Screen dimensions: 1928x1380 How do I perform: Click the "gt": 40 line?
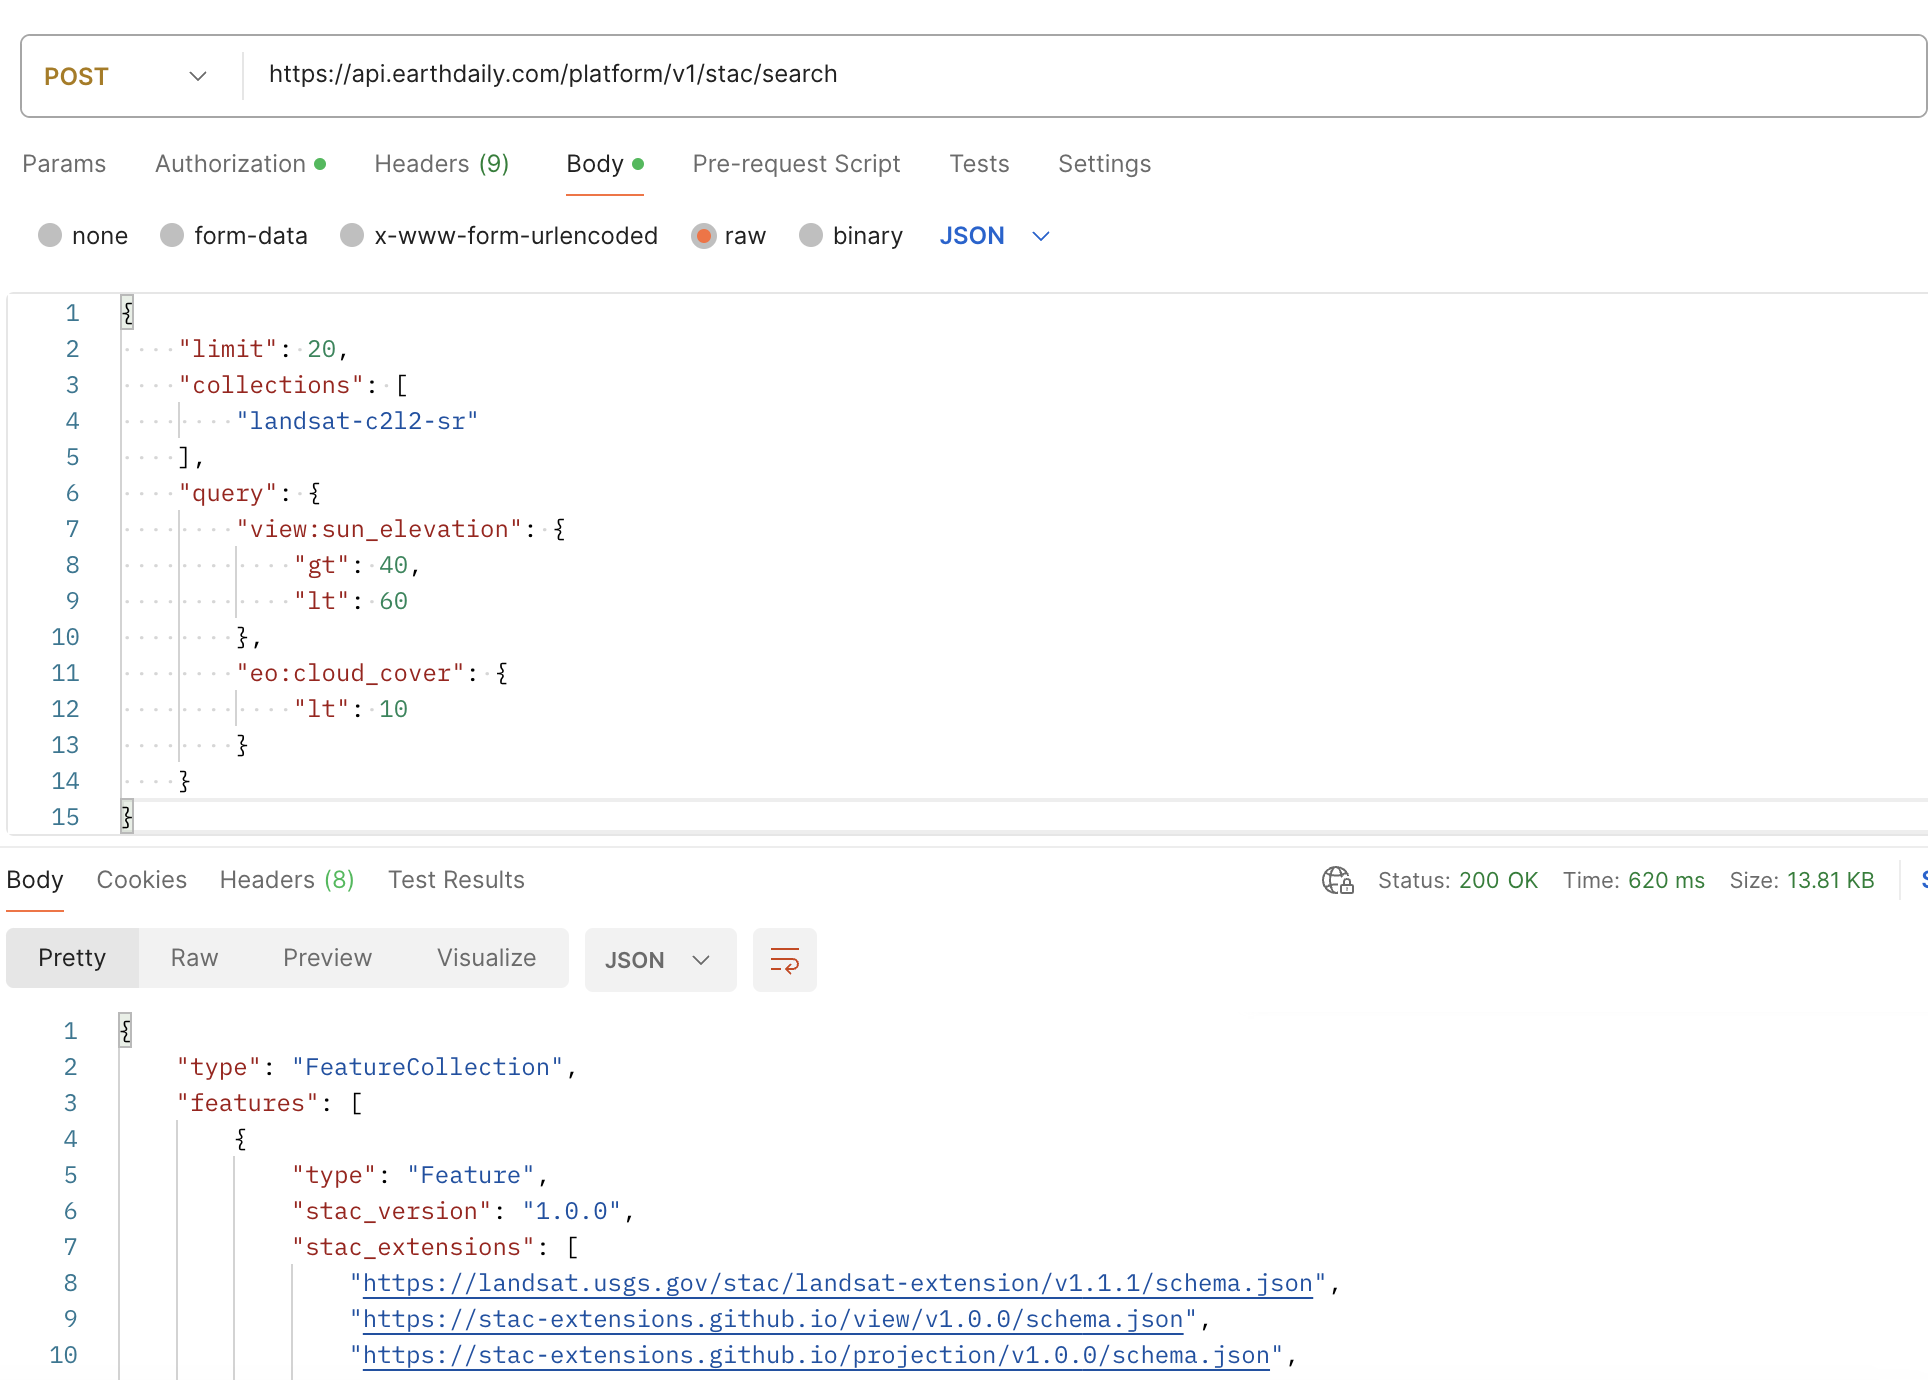click(356, 565)
